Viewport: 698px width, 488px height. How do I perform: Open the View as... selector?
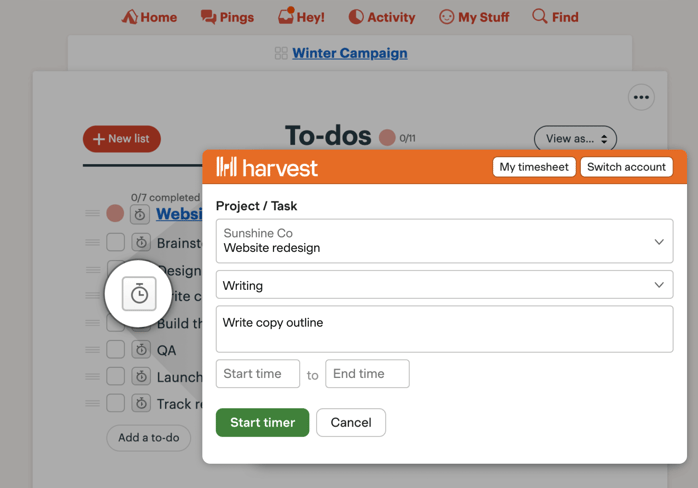(x=575, y=138)
